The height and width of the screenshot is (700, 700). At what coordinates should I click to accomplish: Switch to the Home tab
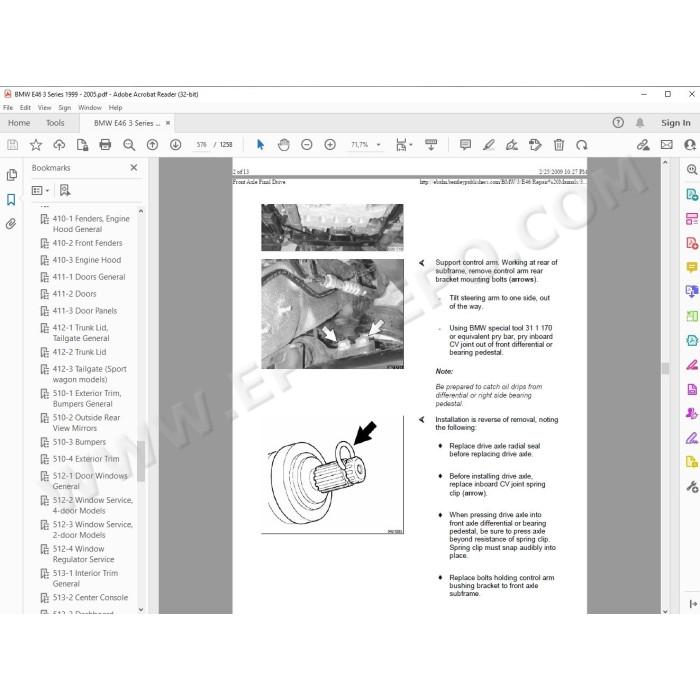(x=19, y=123)
